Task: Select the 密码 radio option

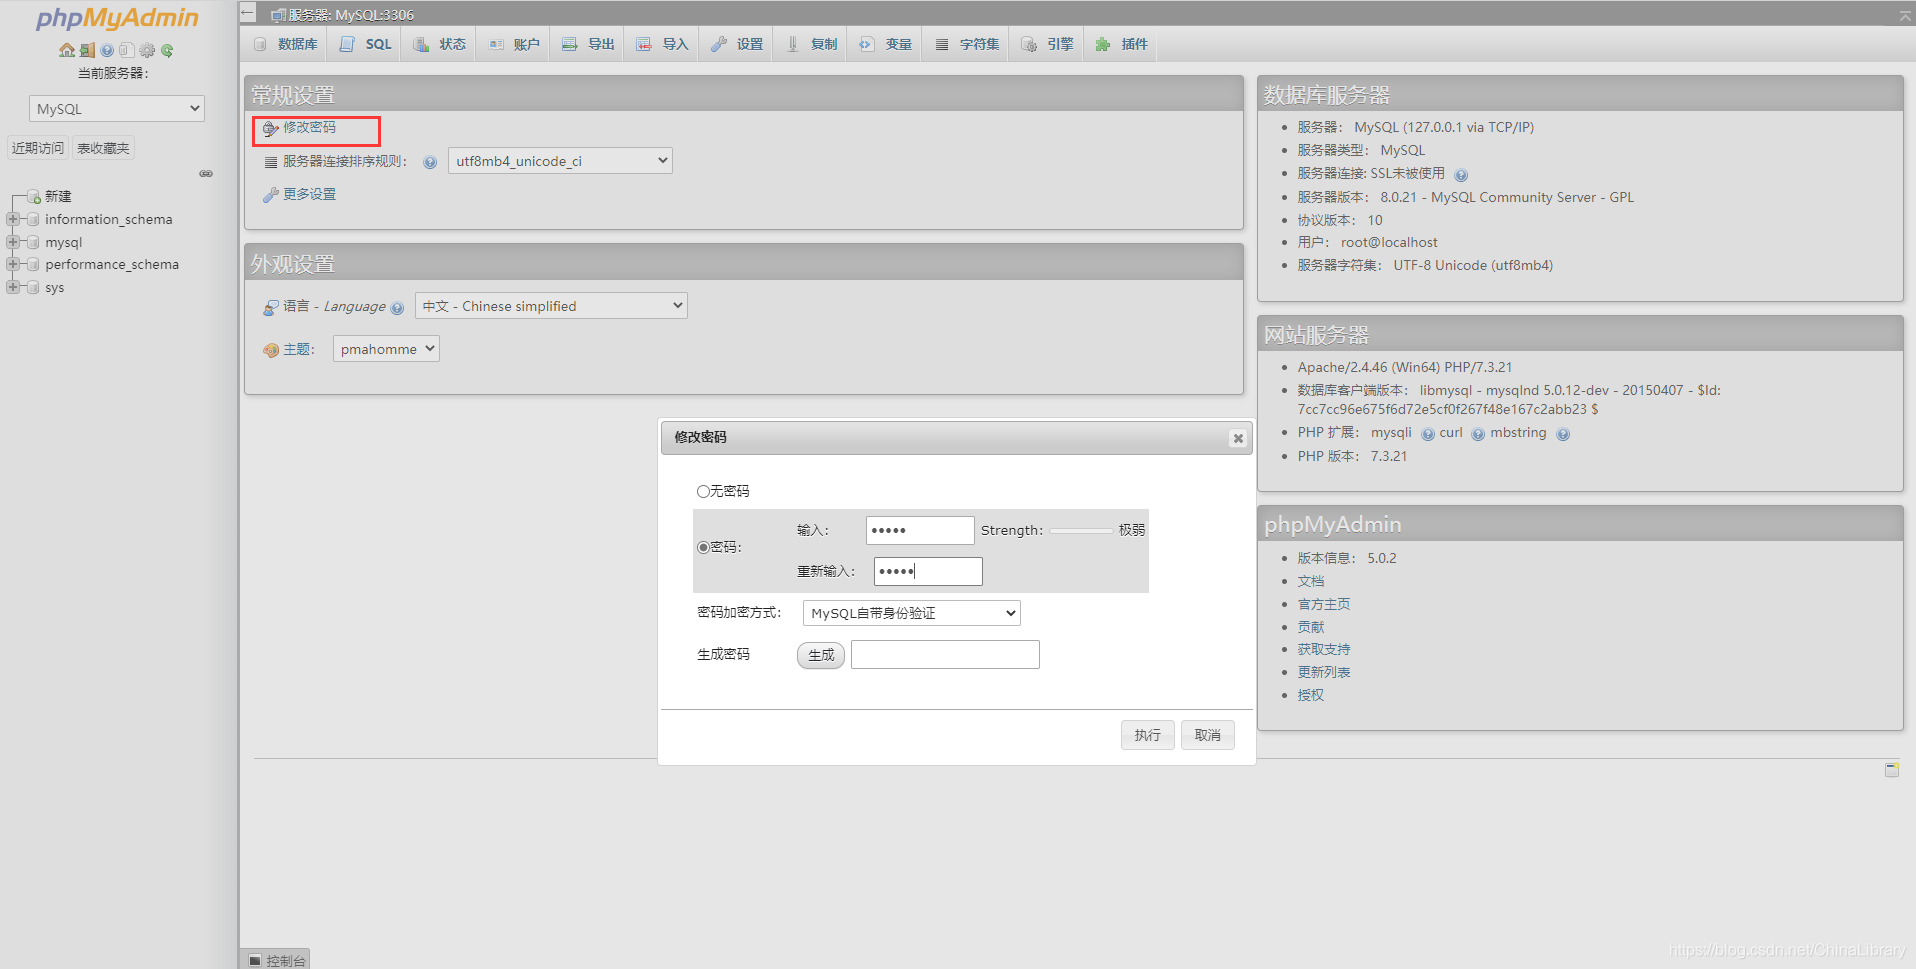Action: 703,547
